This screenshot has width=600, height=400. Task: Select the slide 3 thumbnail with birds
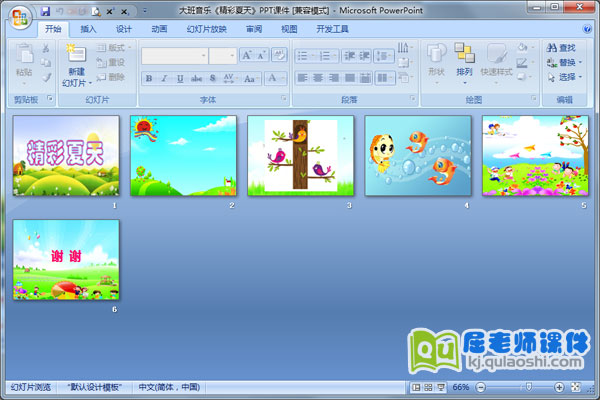300,155
